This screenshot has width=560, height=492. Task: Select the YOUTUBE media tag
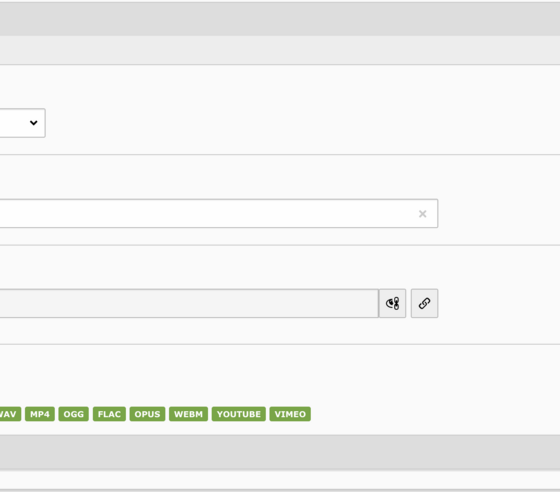[x=239, y=414]
